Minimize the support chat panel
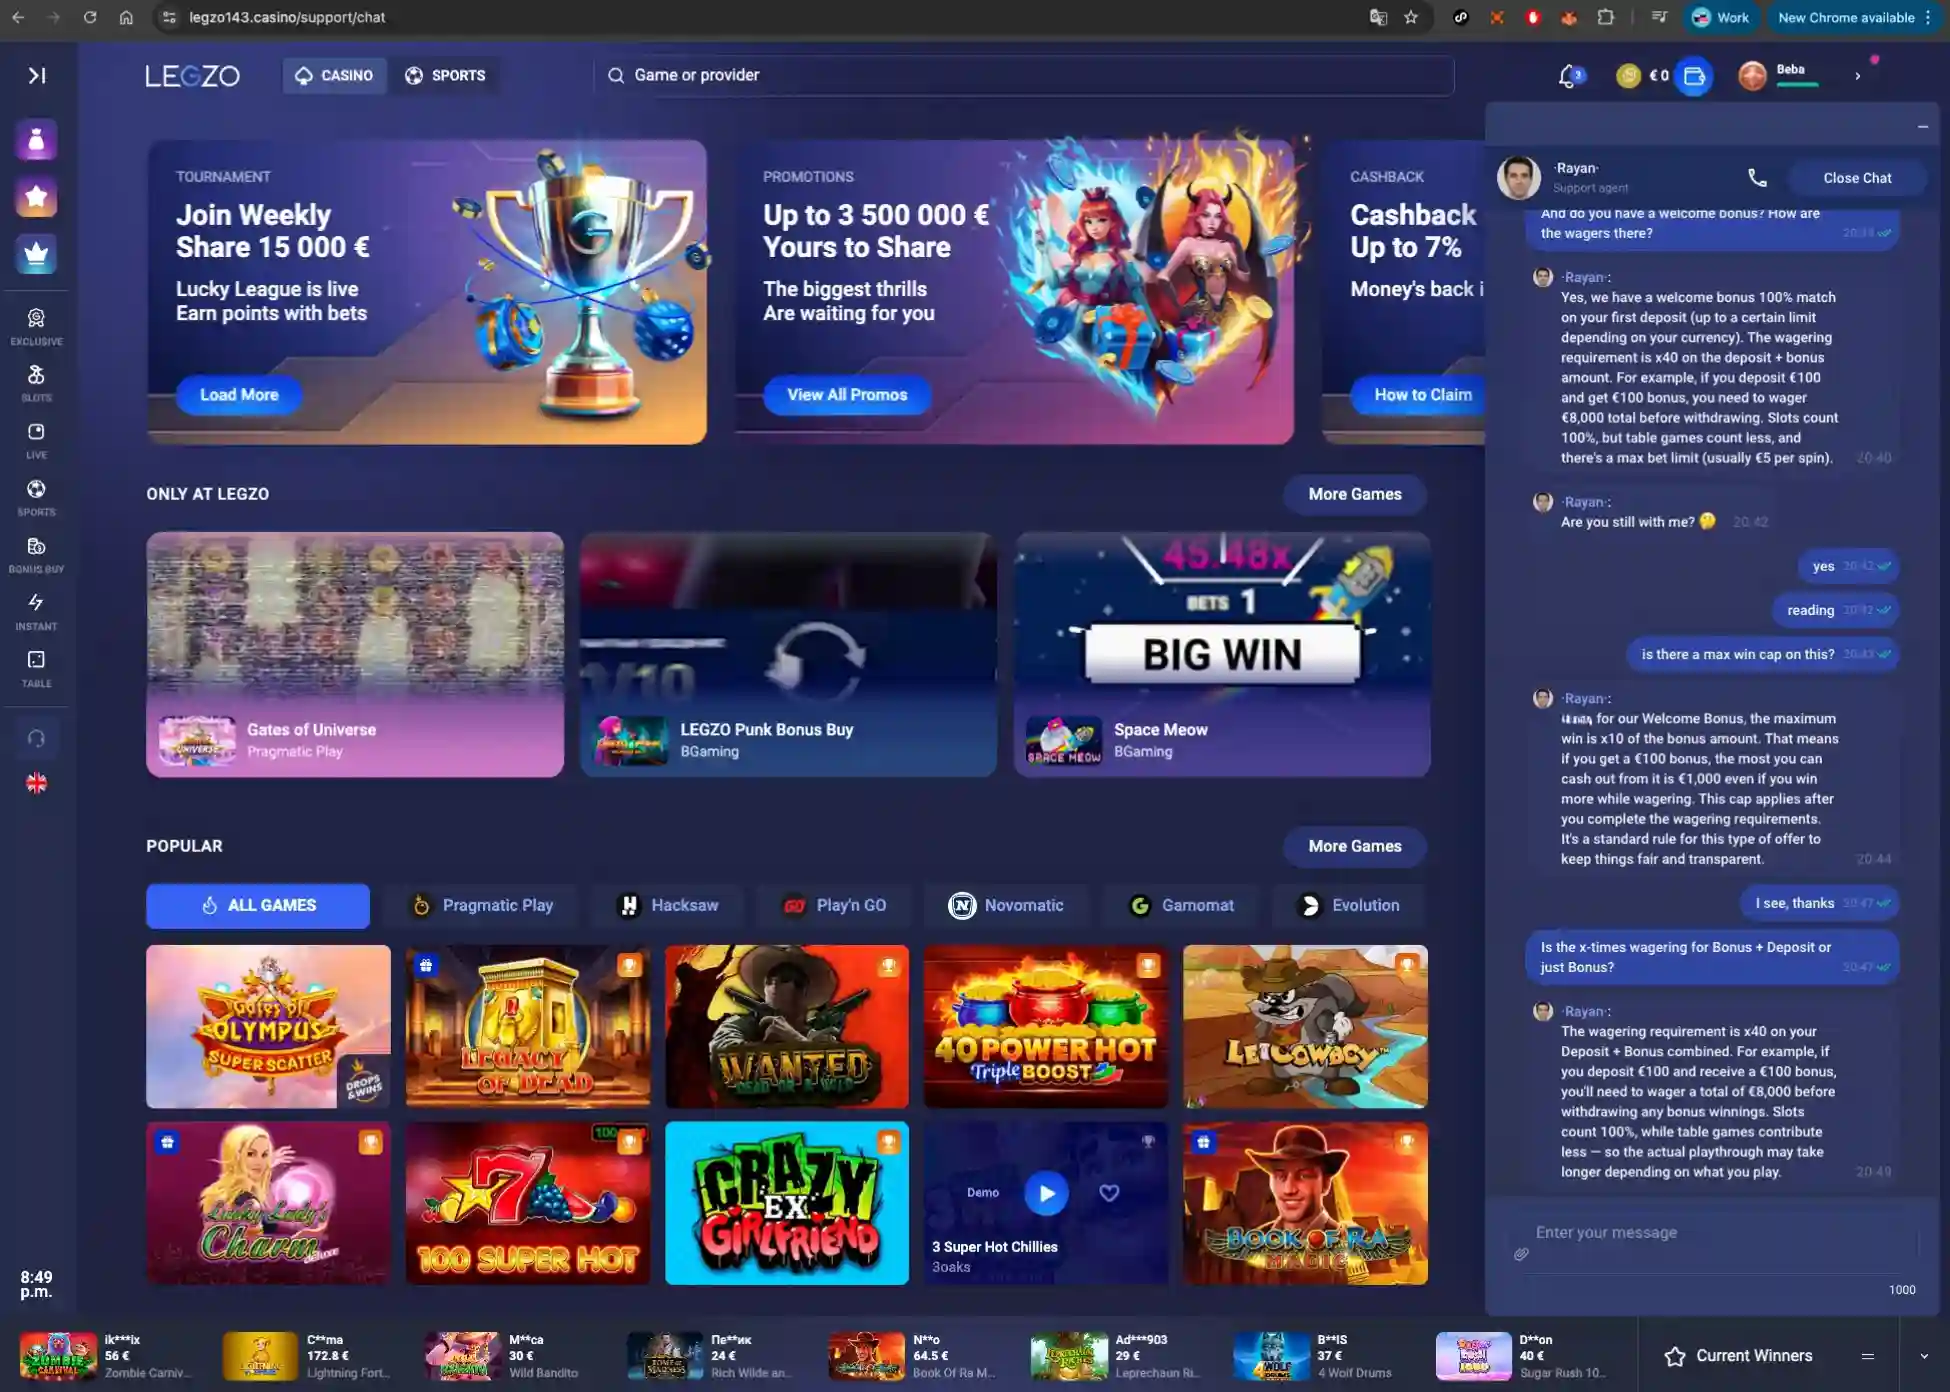 (1922, 127)
